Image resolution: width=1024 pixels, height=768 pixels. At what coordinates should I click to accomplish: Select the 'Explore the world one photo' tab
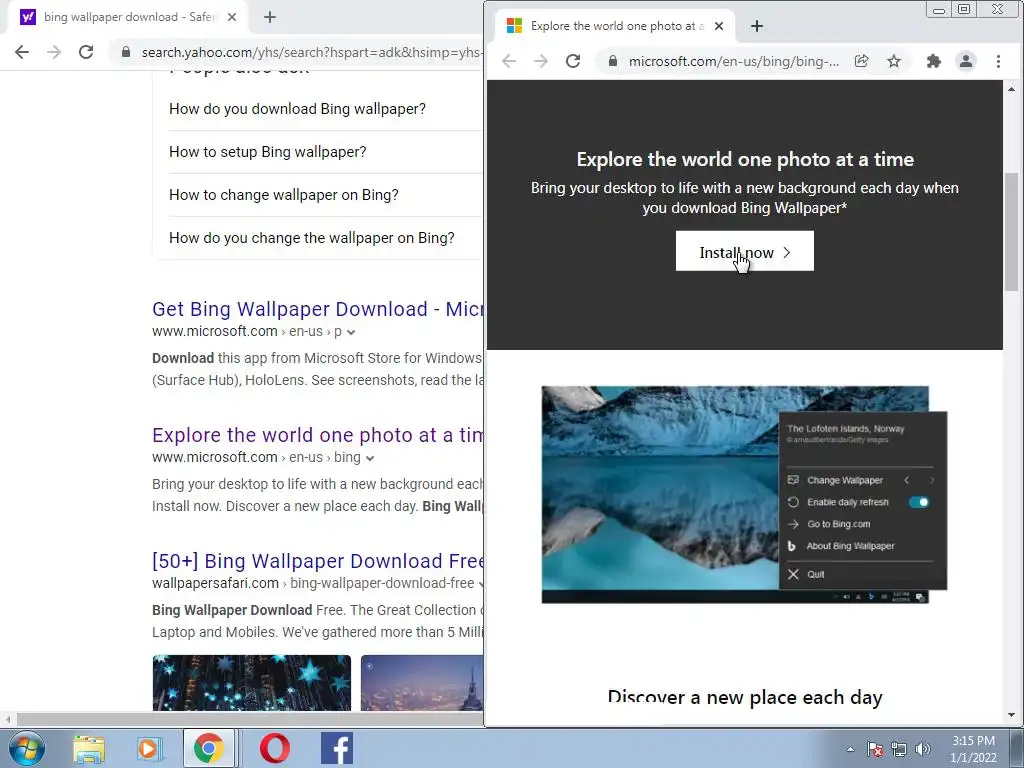click(x=615, y=26)
